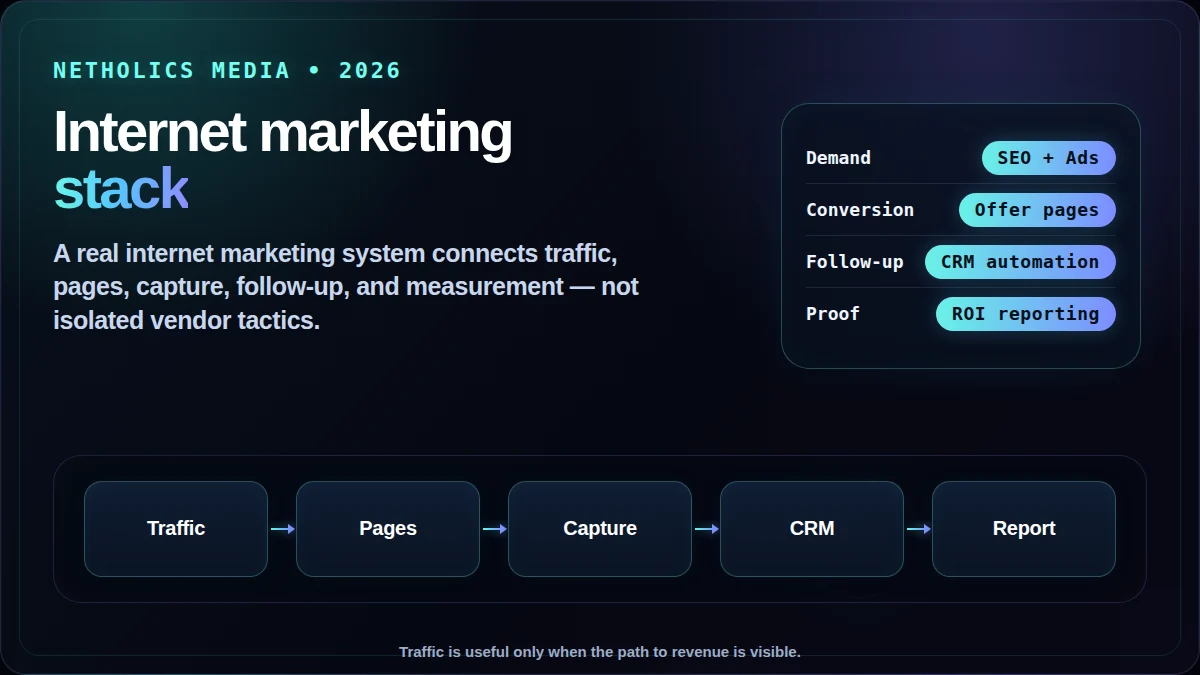The image size is (1200, 675).
Task: Click the Follow-up label
Action: [x=855, y=262]
